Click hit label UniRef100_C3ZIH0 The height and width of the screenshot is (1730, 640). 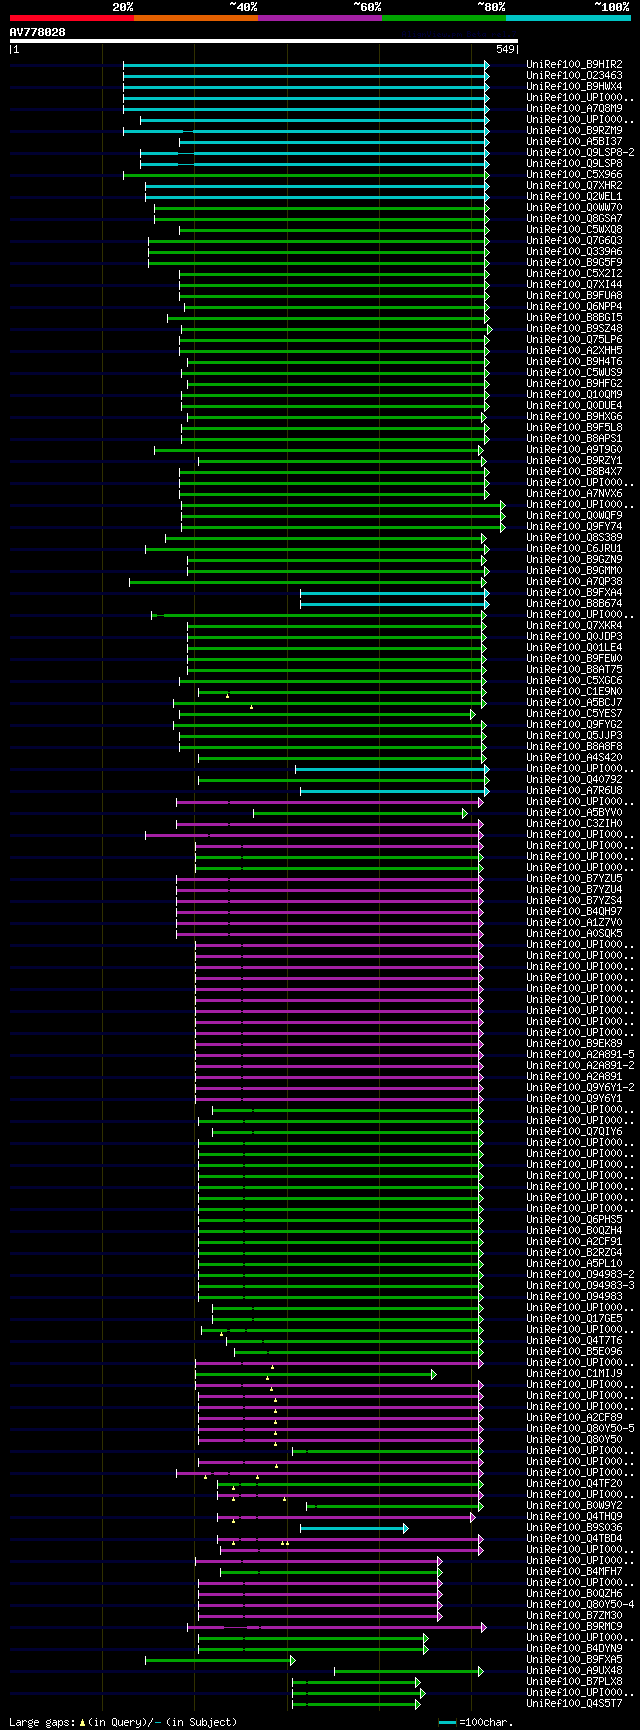tap(574, 824)
